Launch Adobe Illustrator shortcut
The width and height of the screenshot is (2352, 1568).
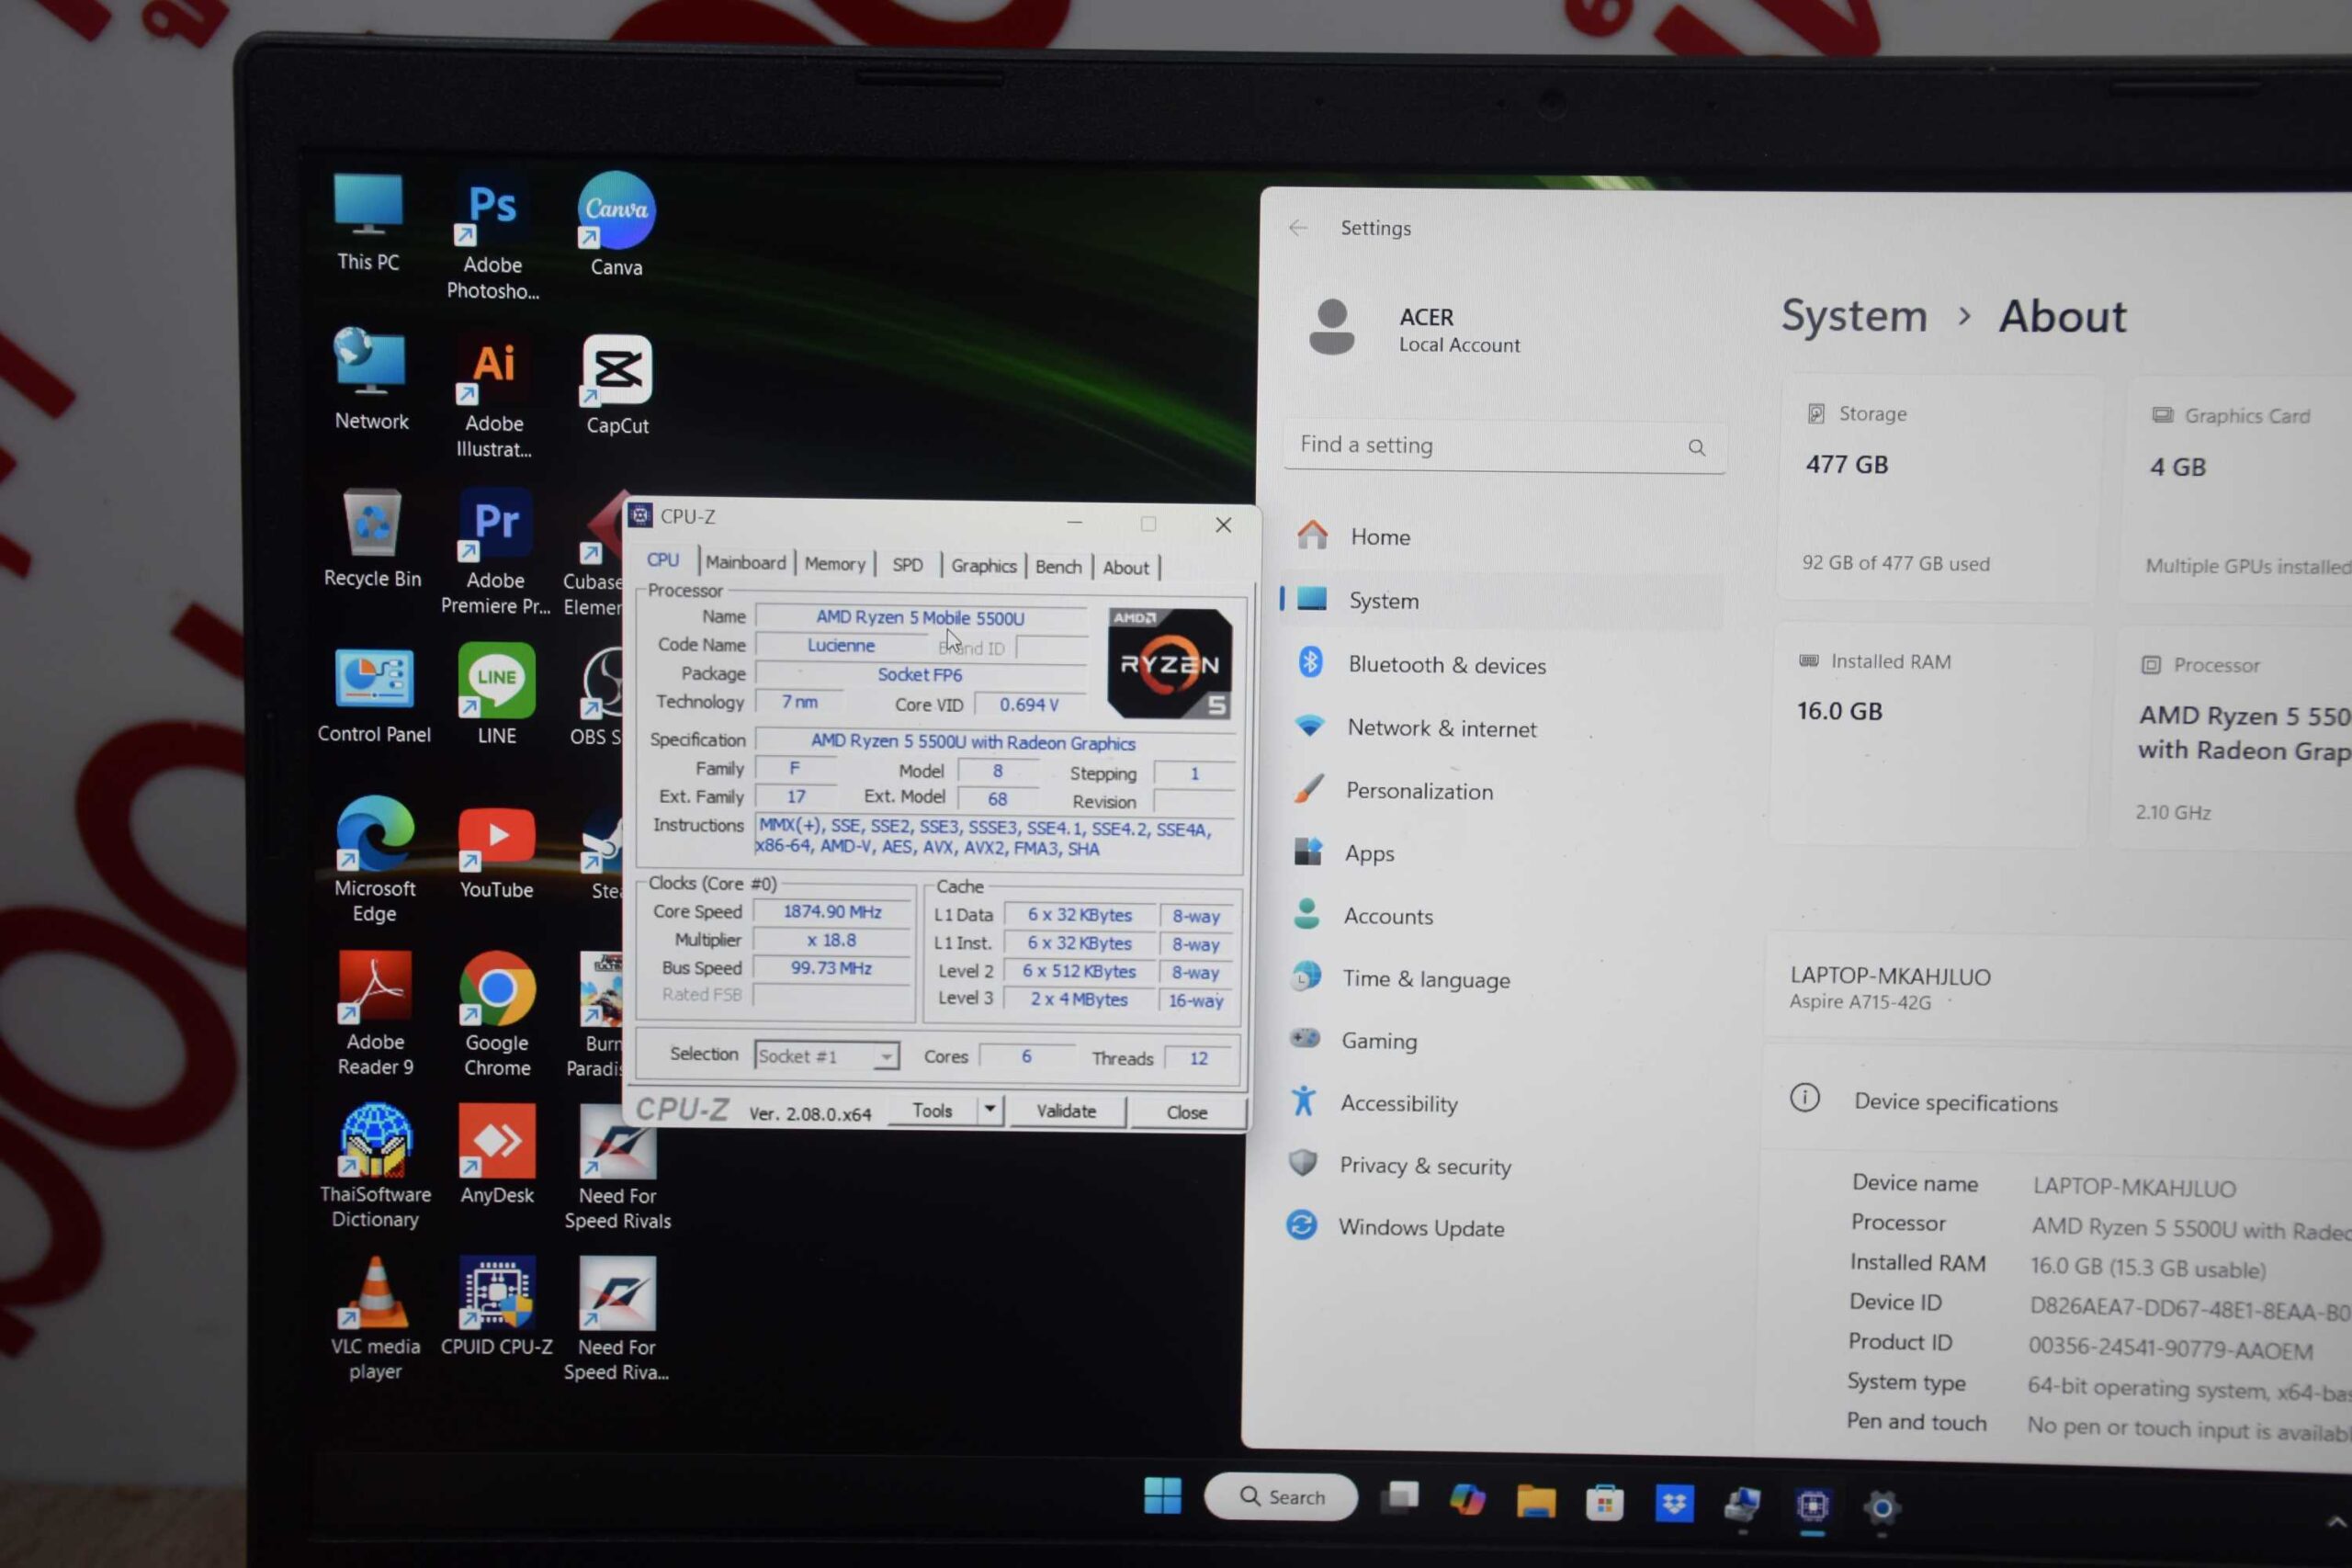click(x=494, y=396)
